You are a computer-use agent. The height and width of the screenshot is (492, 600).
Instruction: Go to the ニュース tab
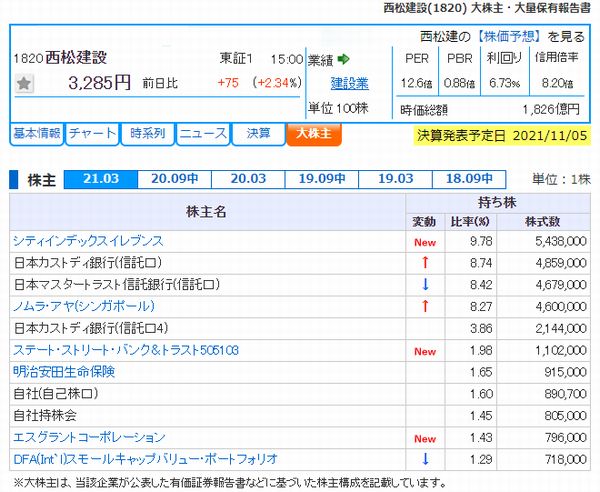click(x=203, y=134)
